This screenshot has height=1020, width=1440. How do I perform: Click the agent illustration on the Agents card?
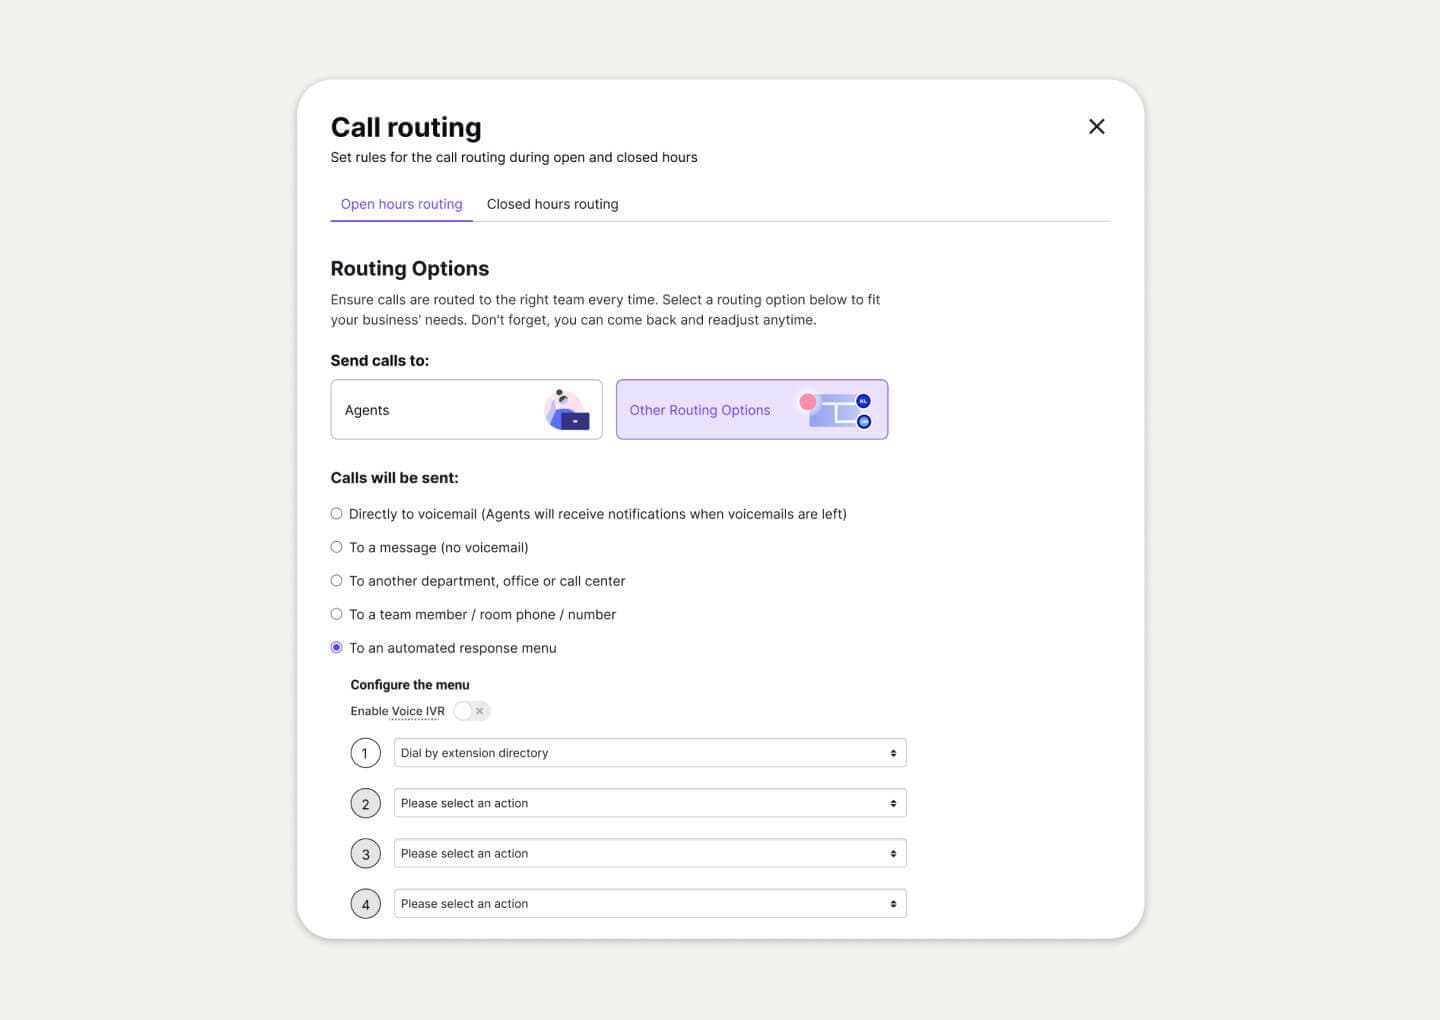566,410
